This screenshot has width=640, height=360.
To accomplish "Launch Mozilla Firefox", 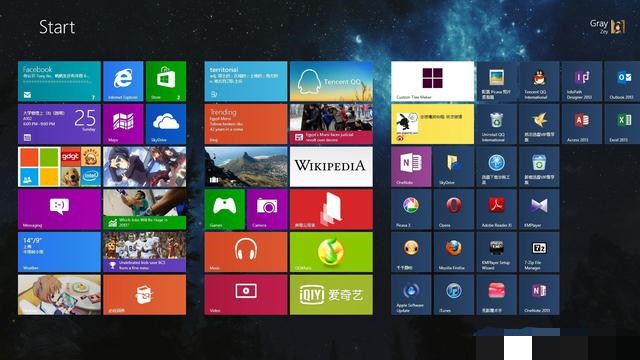I will [x=453, y=252].
